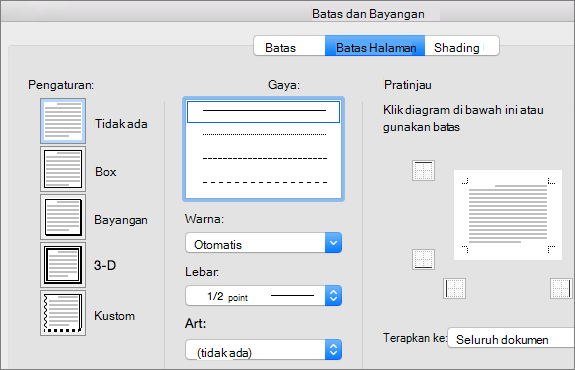Select the 'Tidak ada' border setting icon

tap(63, 121)
